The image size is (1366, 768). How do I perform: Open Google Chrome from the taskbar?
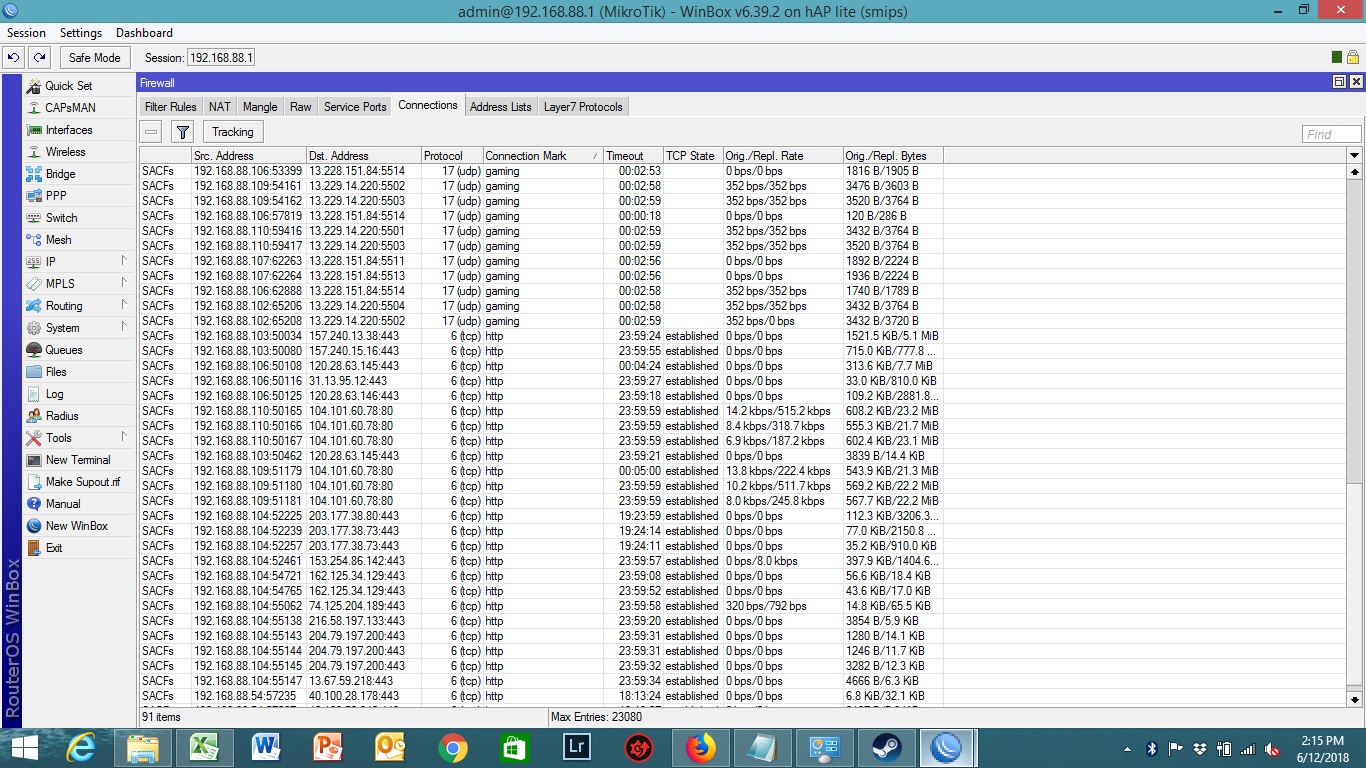click(452, 748)
